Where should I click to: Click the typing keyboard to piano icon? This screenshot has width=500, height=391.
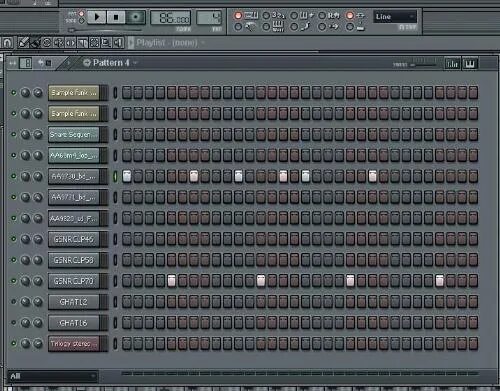point(251,15)
